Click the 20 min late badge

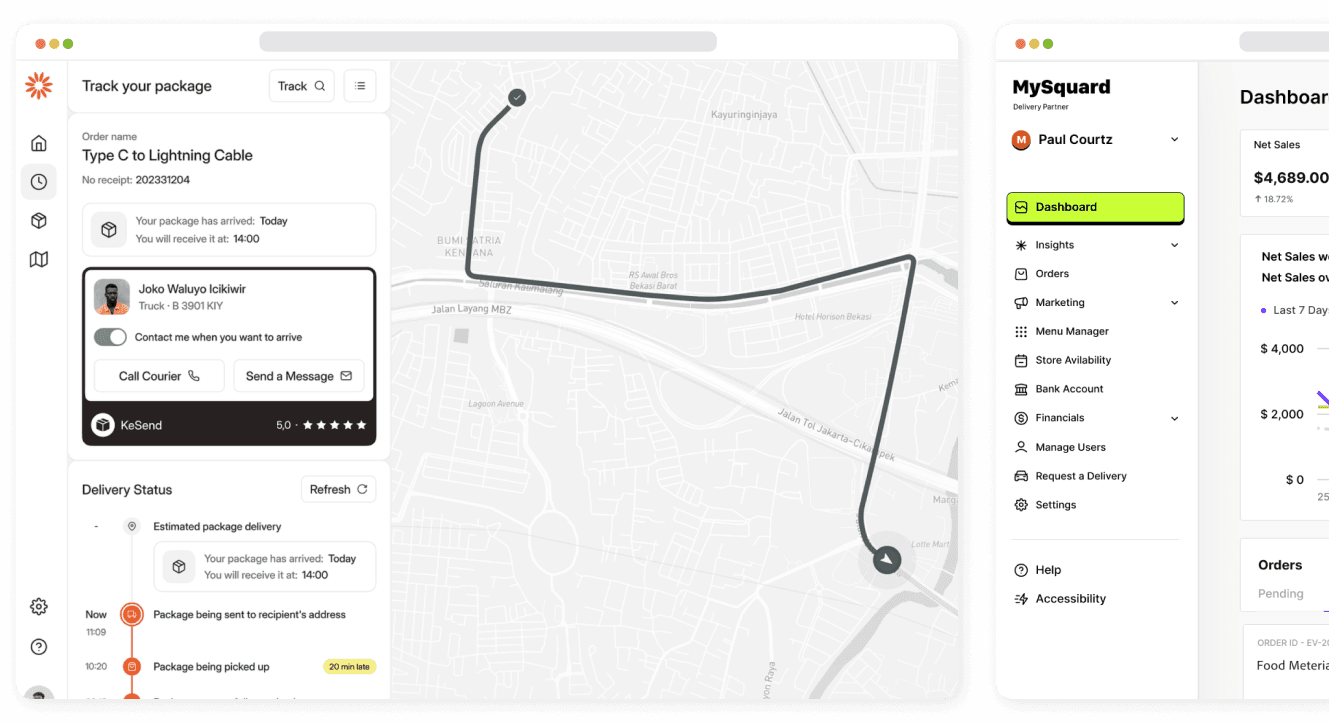pyautogui.click(x=350, y=666)
